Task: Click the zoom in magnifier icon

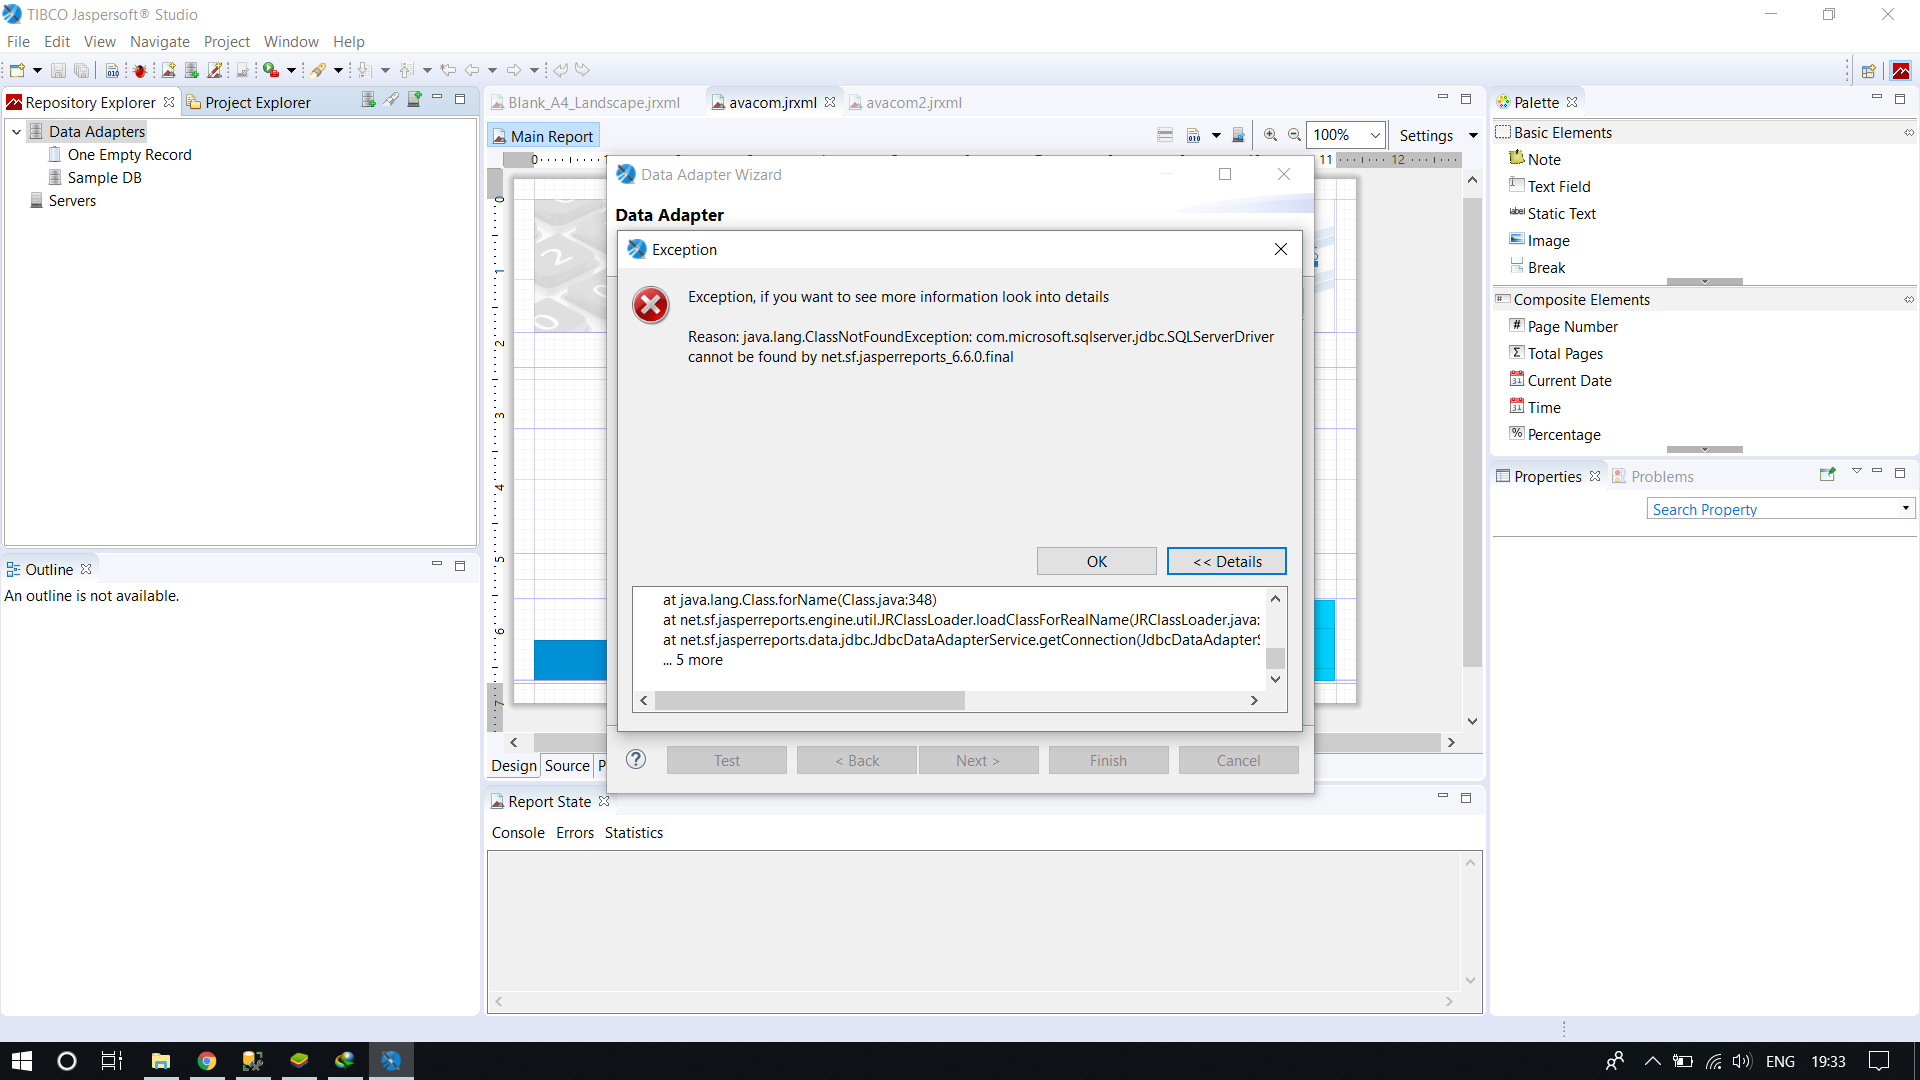Action: pos(1270,135)
